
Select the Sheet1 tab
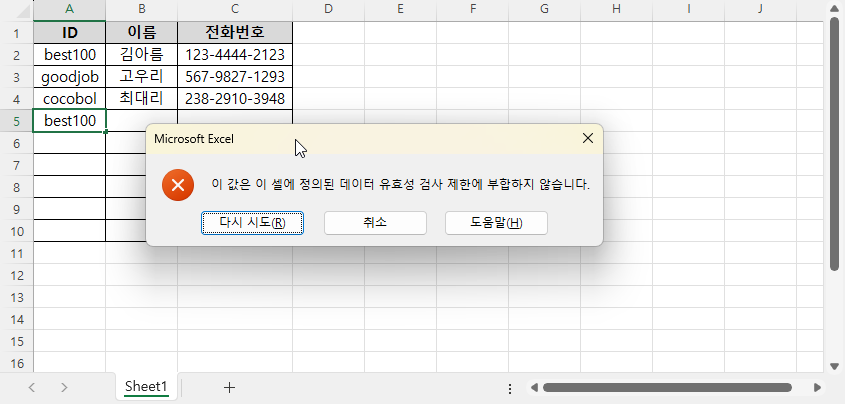146,386
